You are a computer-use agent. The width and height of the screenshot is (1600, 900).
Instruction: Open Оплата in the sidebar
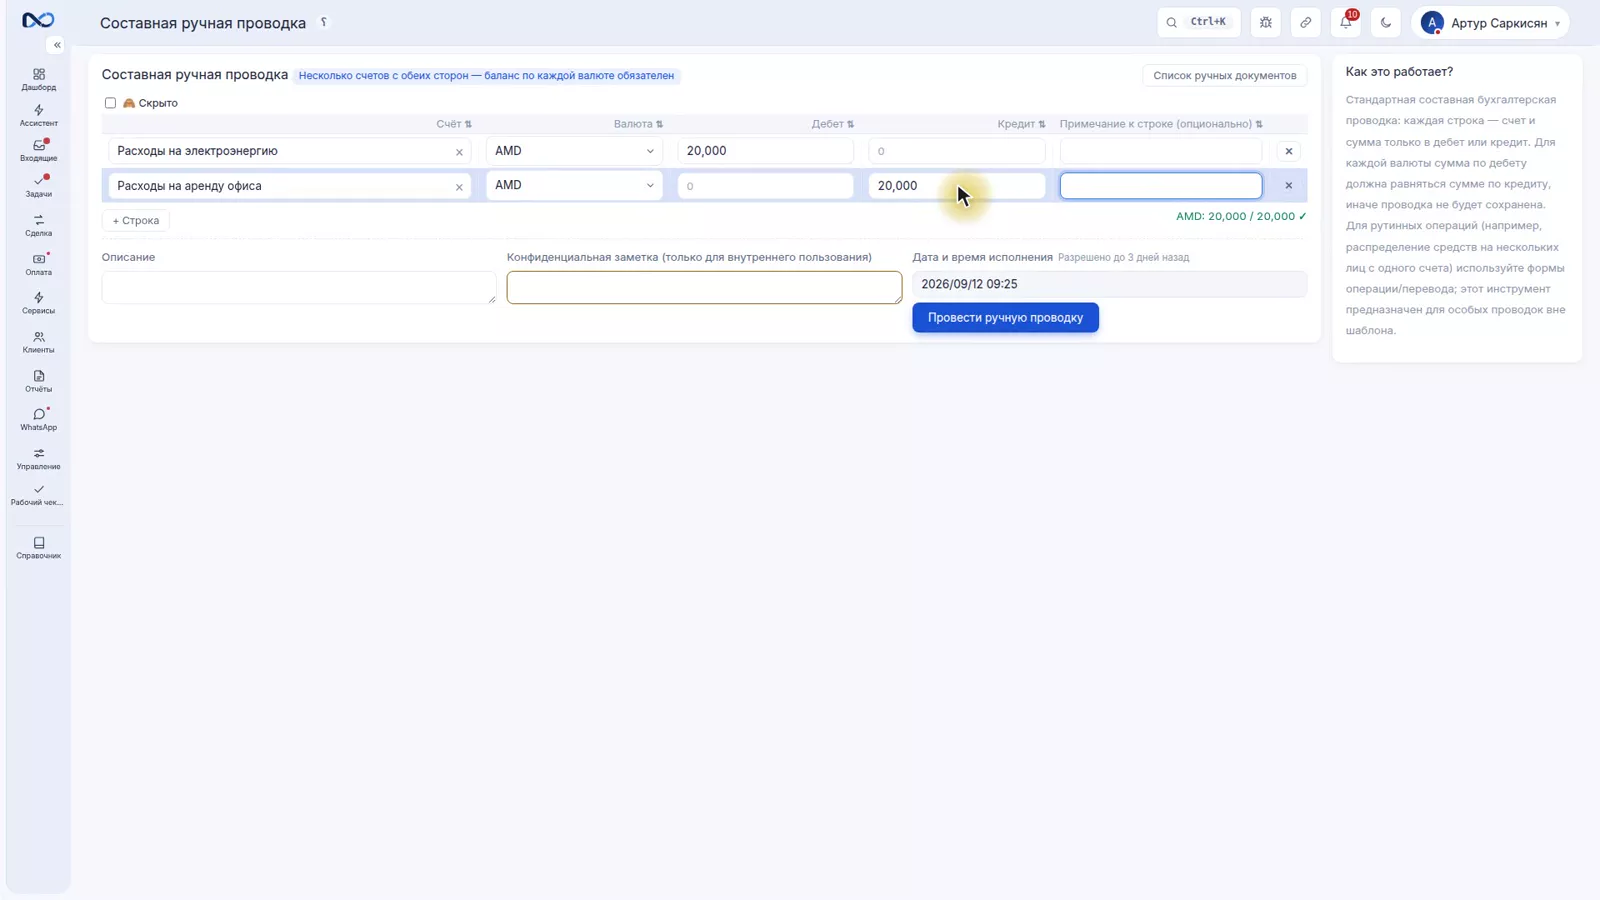point(39,264)
